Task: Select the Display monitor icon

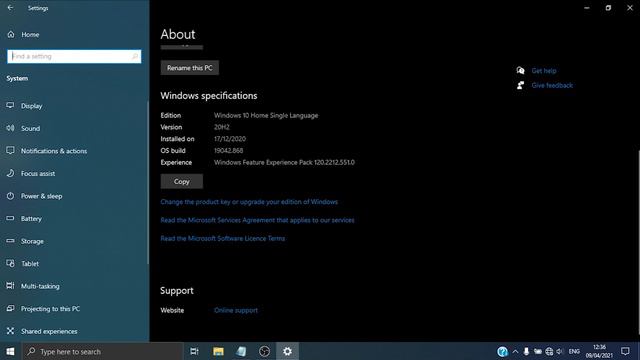Action: 10,106
